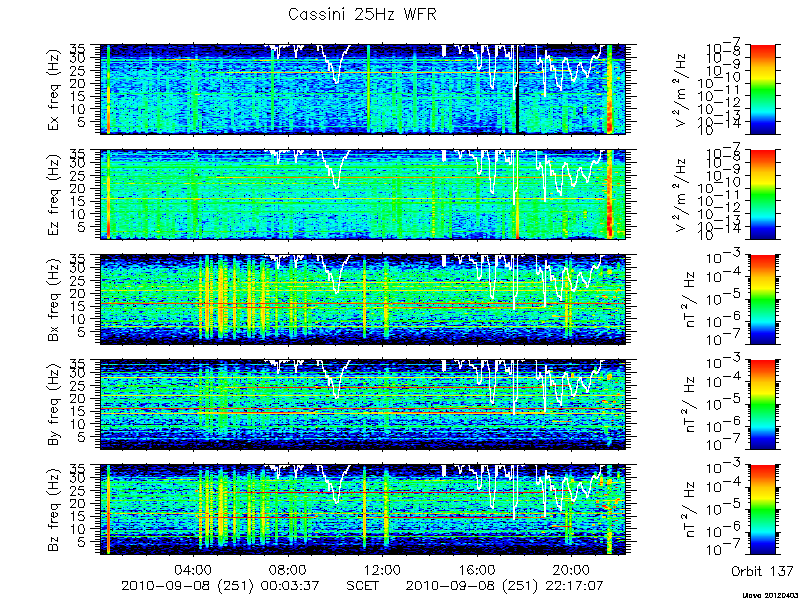Click the "04:00" time axis tick label
Viewport: 800px width, 600px height.
coord(193,570)
